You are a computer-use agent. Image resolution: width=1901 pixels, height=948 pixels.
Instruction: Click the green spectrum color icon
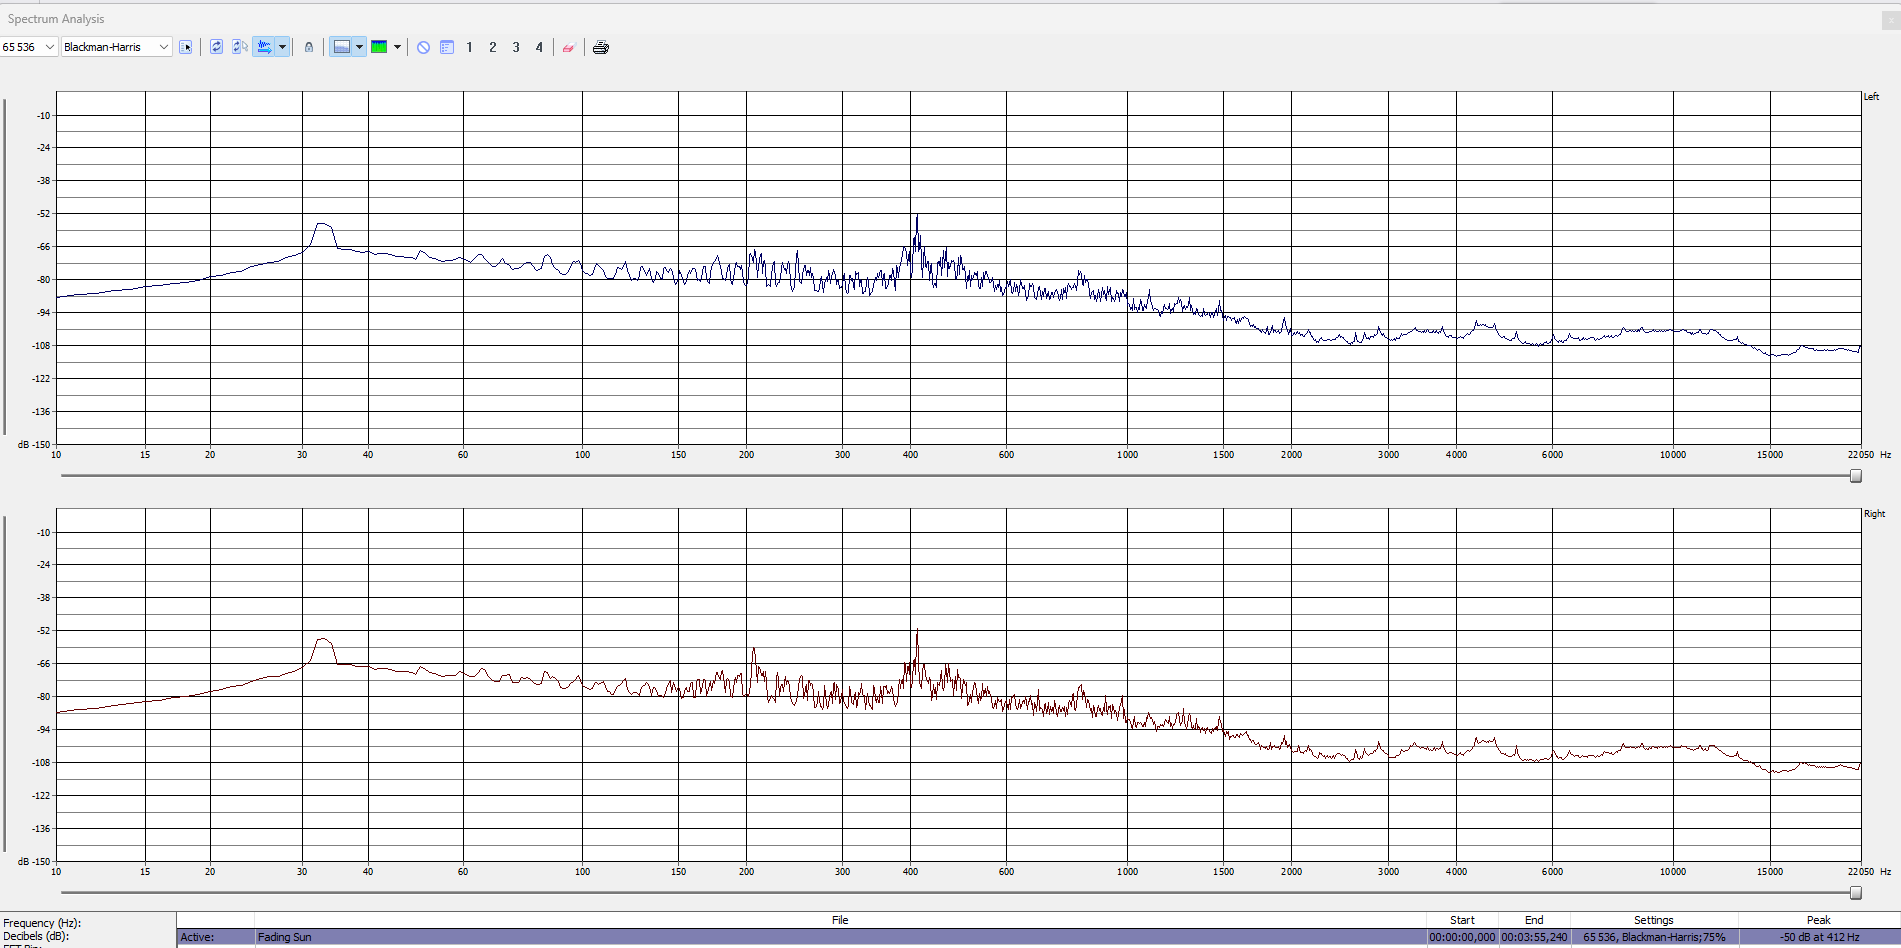click(x=379, y=47)
